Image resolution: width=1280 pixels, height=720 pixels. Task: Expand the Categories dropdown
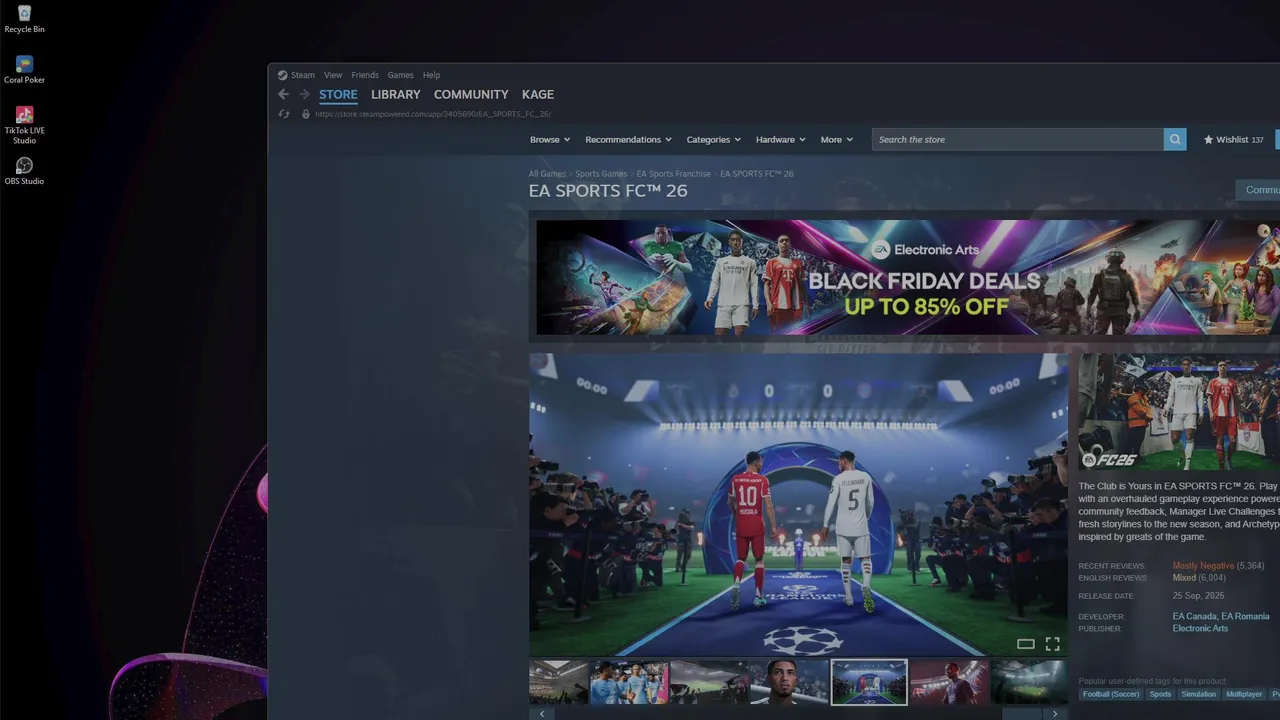click(x=713, y=140)
